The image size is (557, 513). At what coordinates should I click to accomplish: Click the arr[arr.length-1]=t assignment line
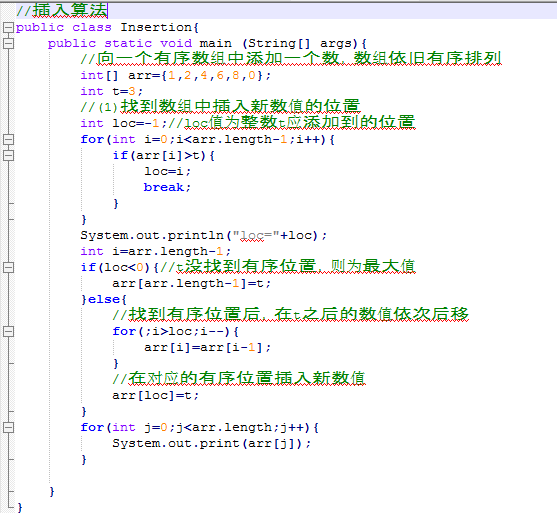pyautogui.click(x=191, y=283)
